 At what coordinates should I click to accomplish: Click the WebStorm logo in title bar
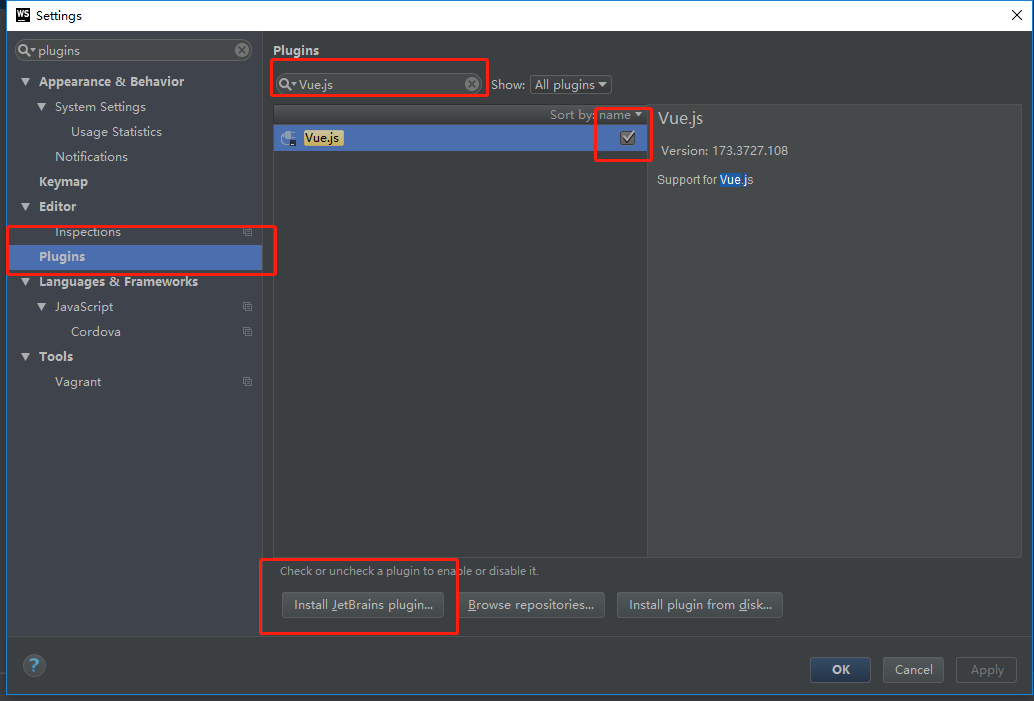tap(23, 15)
